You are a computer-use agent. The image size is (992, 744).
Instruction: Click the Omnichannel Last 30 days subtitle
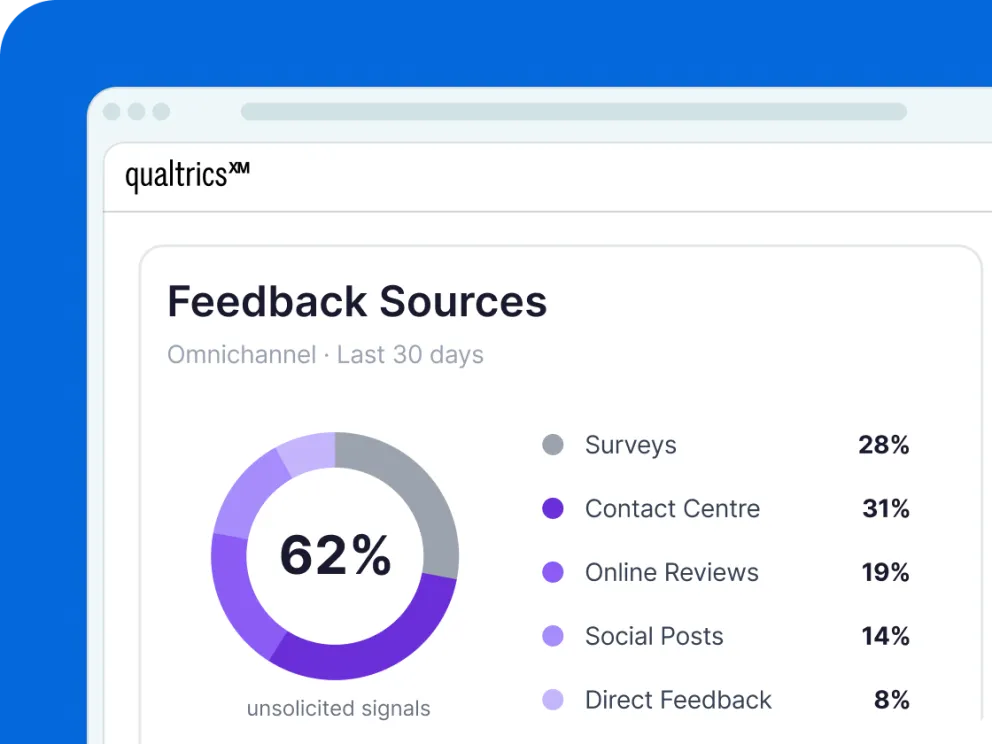click(x=325, y=355)
